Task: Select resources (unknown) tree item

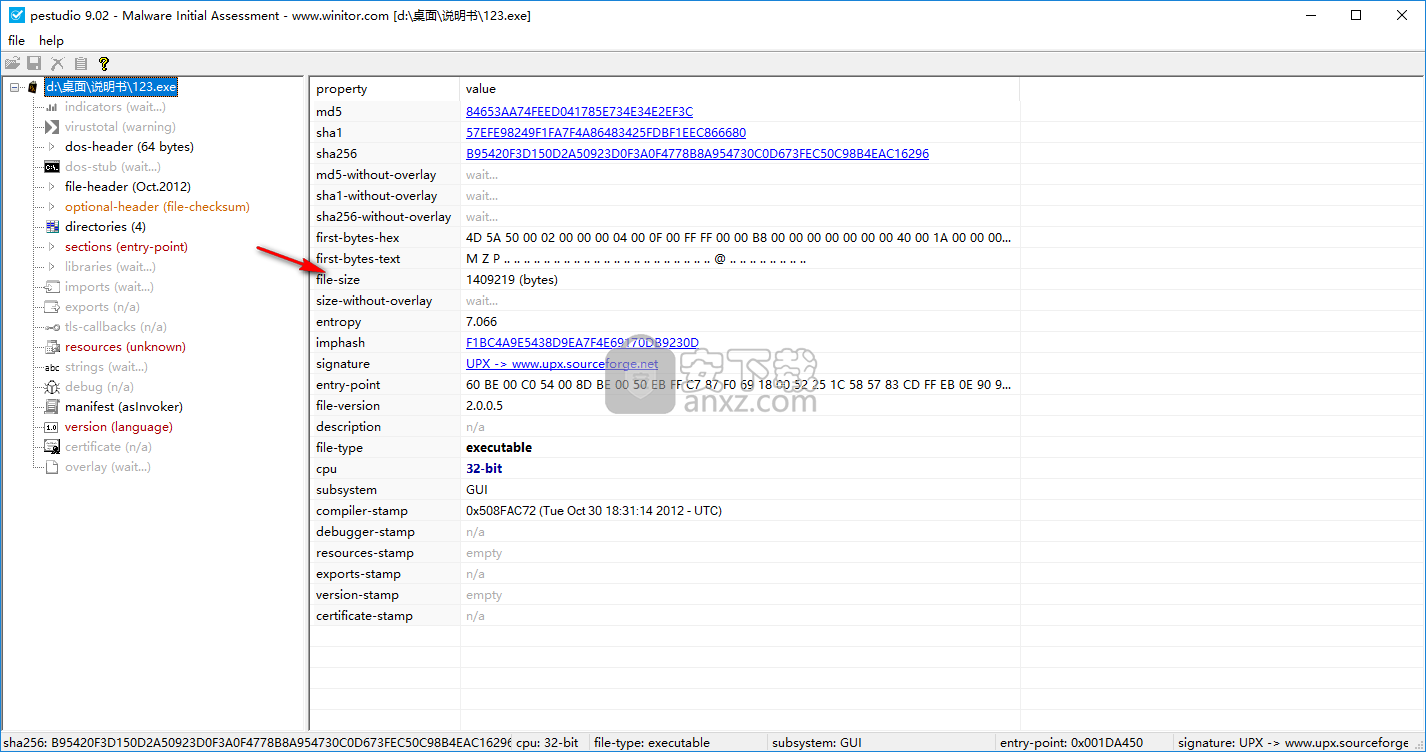Action: 125,347
